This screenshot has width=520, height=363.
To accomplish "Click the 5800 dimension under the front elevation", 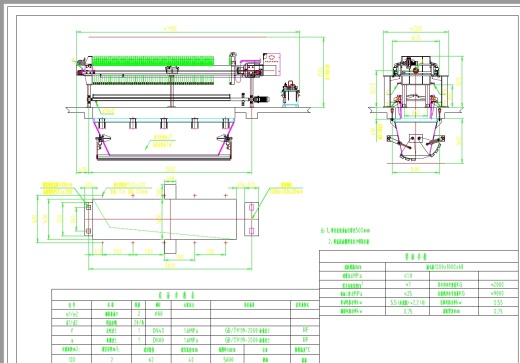I will coord(170,169).
